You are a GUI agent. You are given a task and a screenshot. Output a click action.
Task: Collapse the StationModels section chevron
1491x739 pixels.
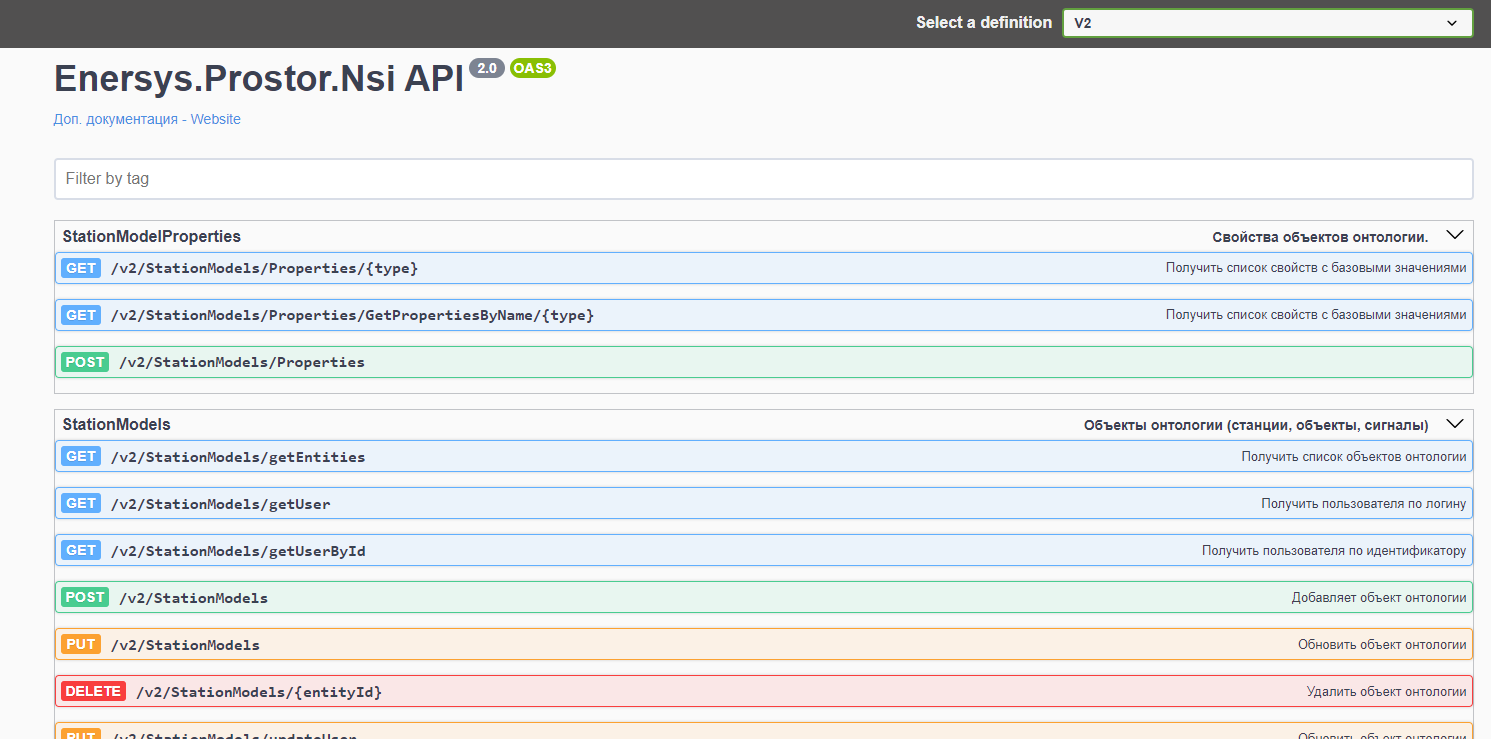pos(1454,424)
